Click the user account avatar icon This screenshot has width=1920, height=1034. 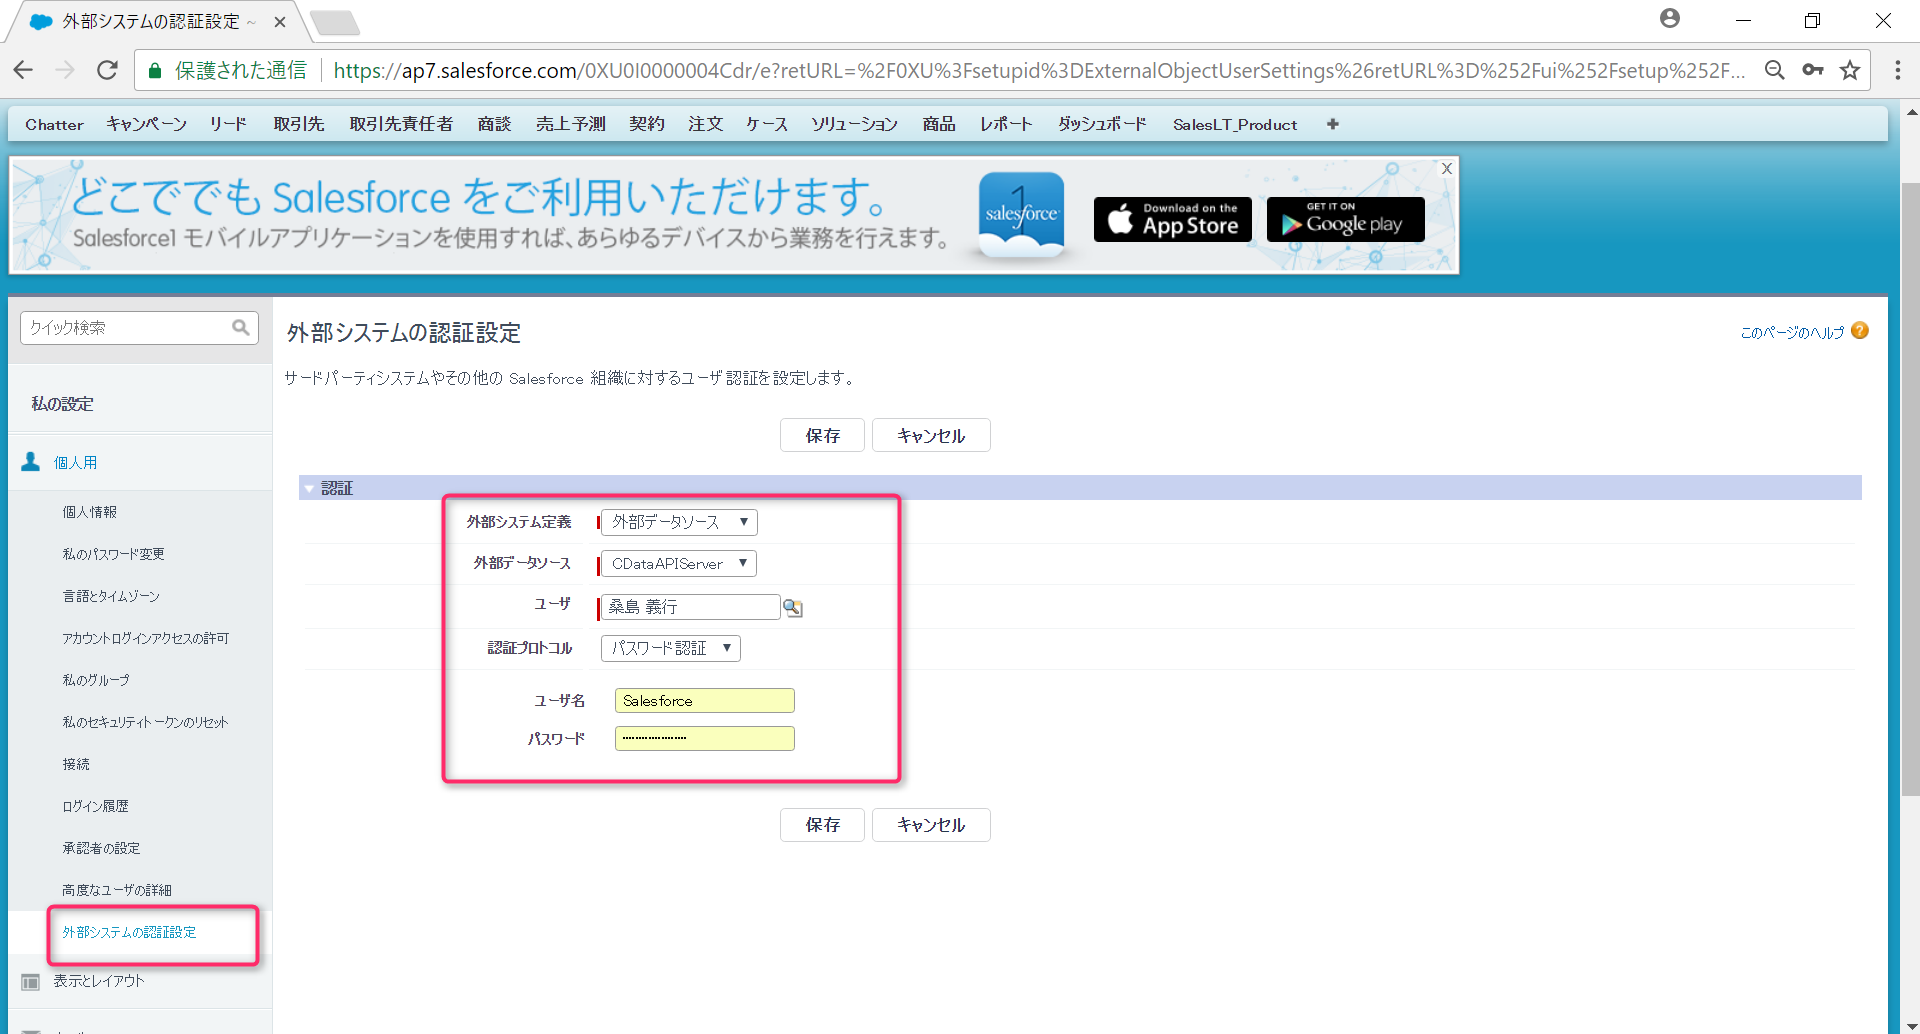(x=1669, y=18)
